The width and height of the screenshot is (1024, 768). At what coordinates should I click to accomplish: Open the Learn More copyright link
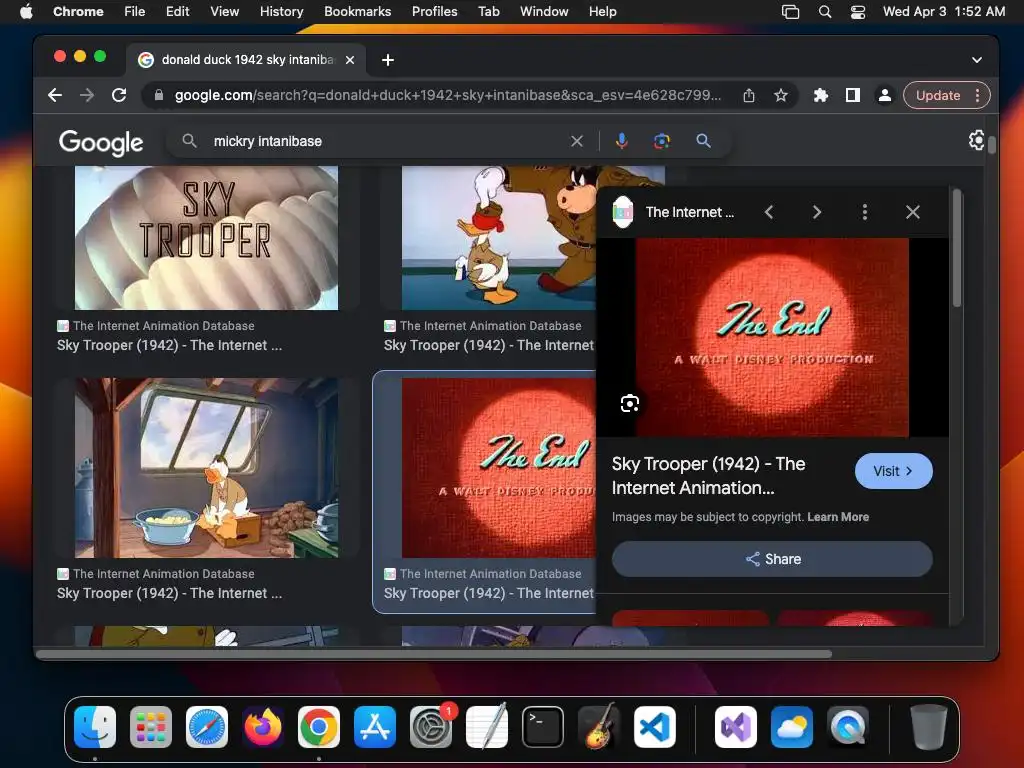(x=838, y=517)
